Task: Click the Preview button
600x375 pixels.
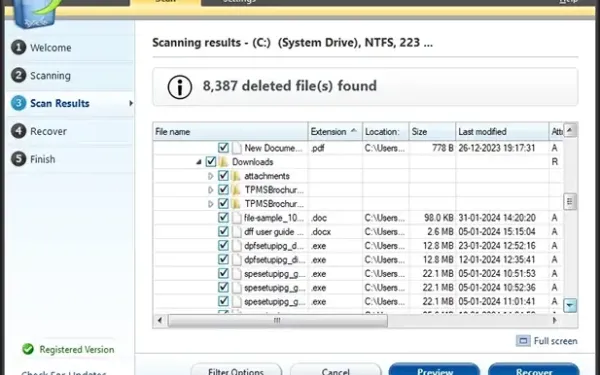Action: tap(434, 370)
